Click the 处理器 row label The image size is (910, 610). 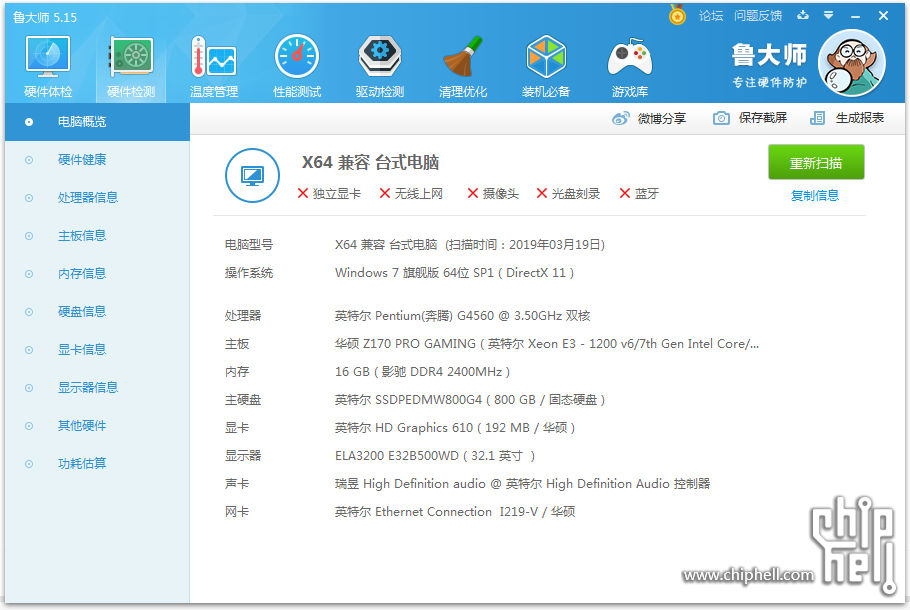click(243, 316)
